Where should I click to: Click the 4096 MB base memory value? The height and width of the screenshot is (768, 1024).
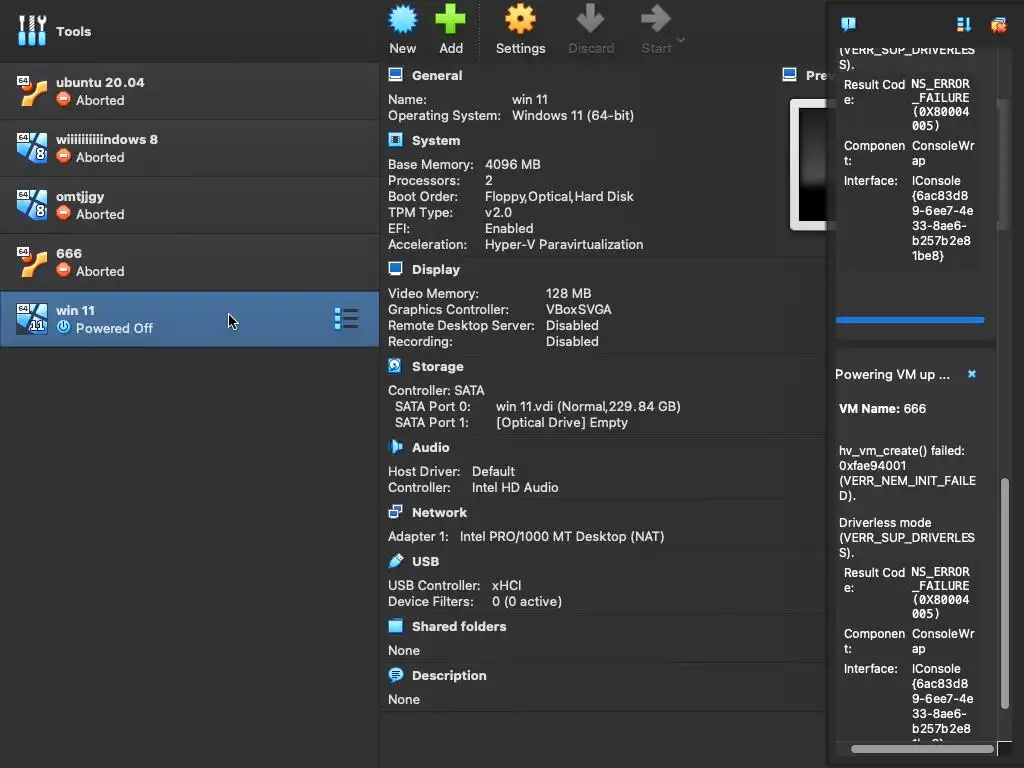pyautogui.click(x=513, y=165)
